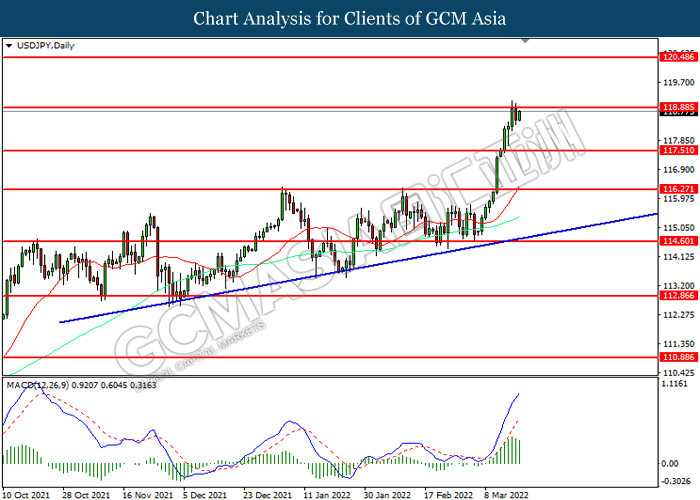
Task: Select the 114.601 price level label
Action: click(678, 241)
